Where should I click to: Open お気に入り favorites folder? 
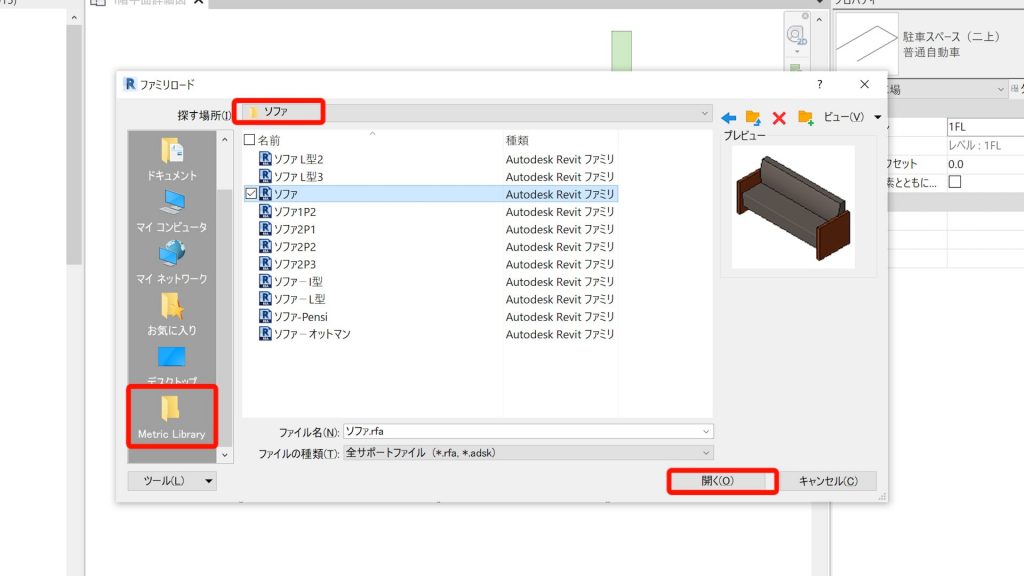[172, 314]
